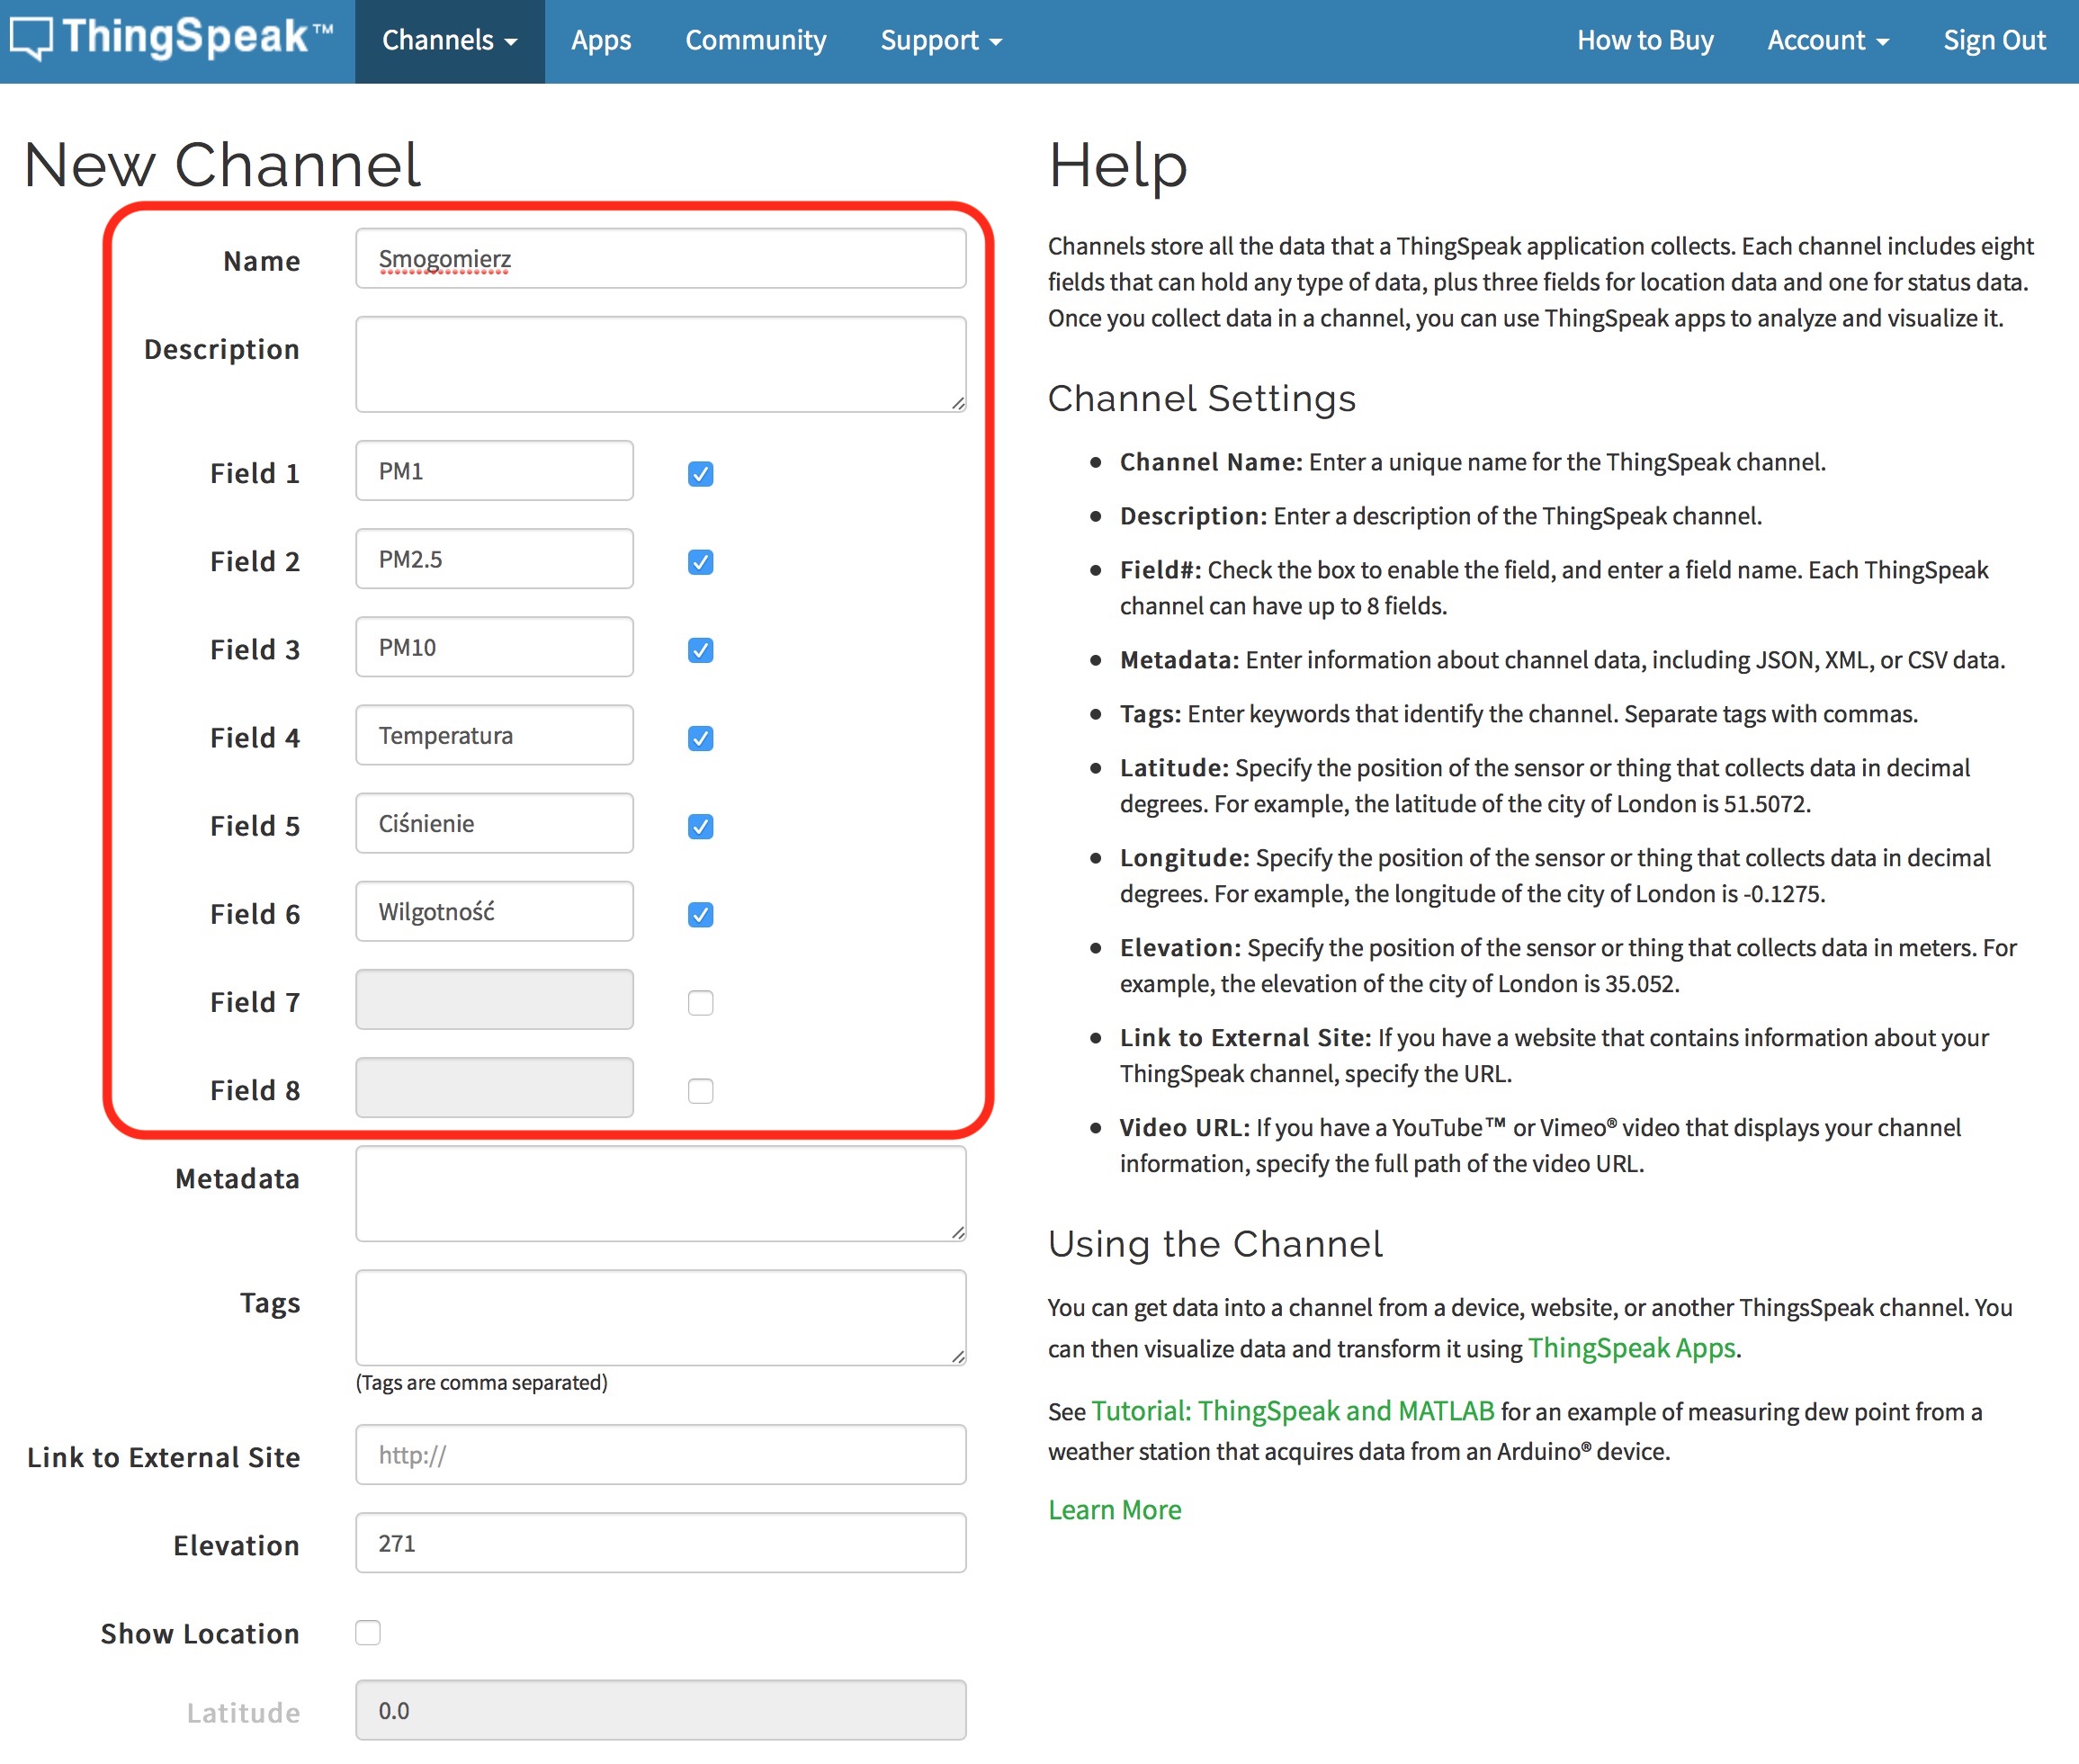This screenshot has height=1764, width=2079.
Task: Open the Account dropdown menu
Action: [1827, 41]
